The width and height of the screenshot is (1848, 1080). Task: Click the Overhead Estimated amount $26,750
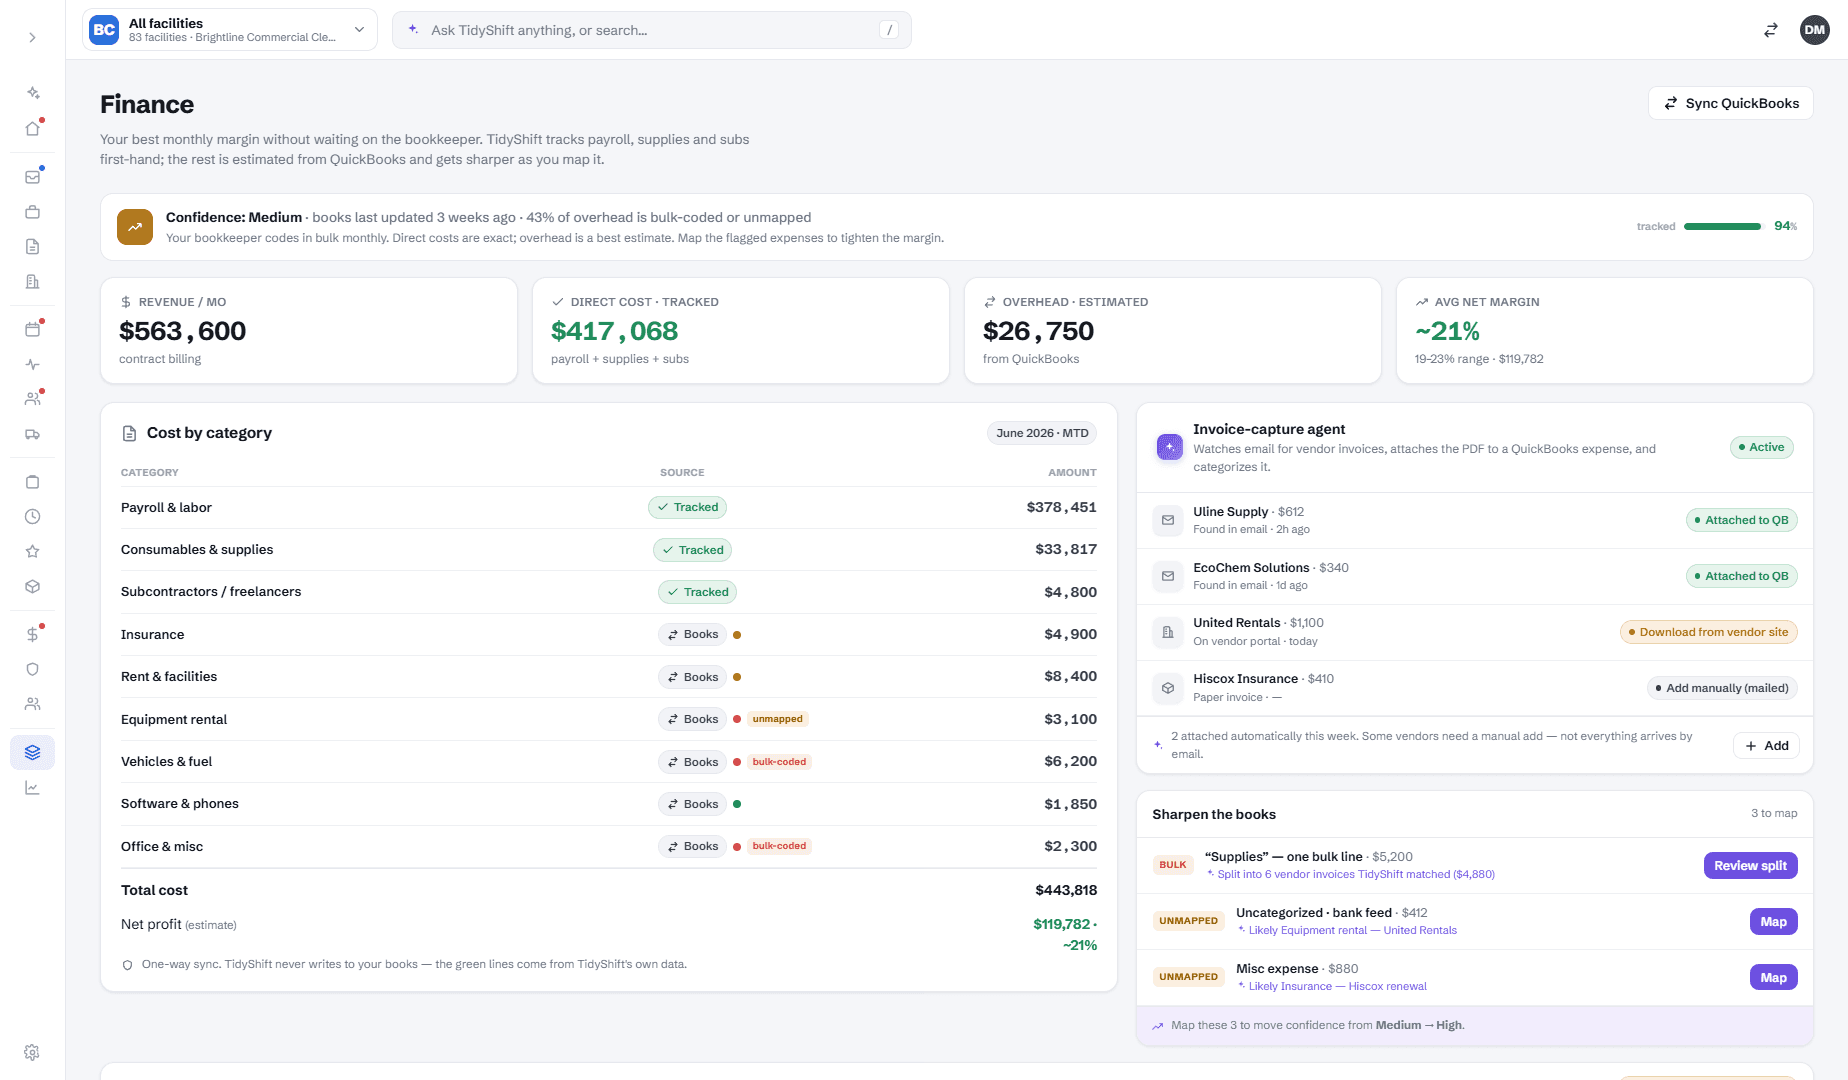(x=1038, y=331)
